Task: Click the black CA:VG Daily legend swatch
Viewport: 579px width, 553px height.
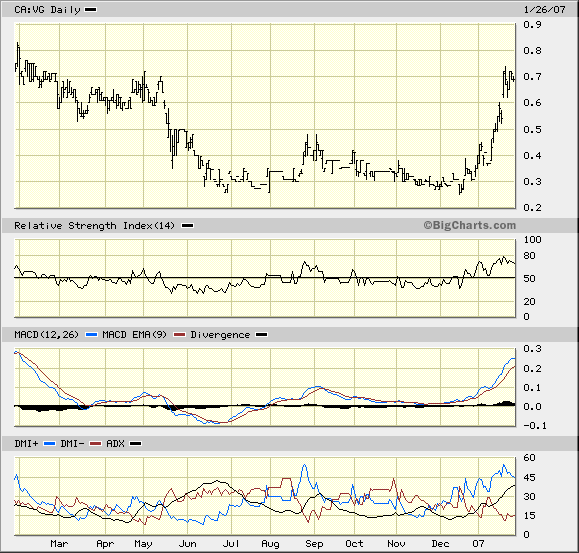Action: [90, 10]
